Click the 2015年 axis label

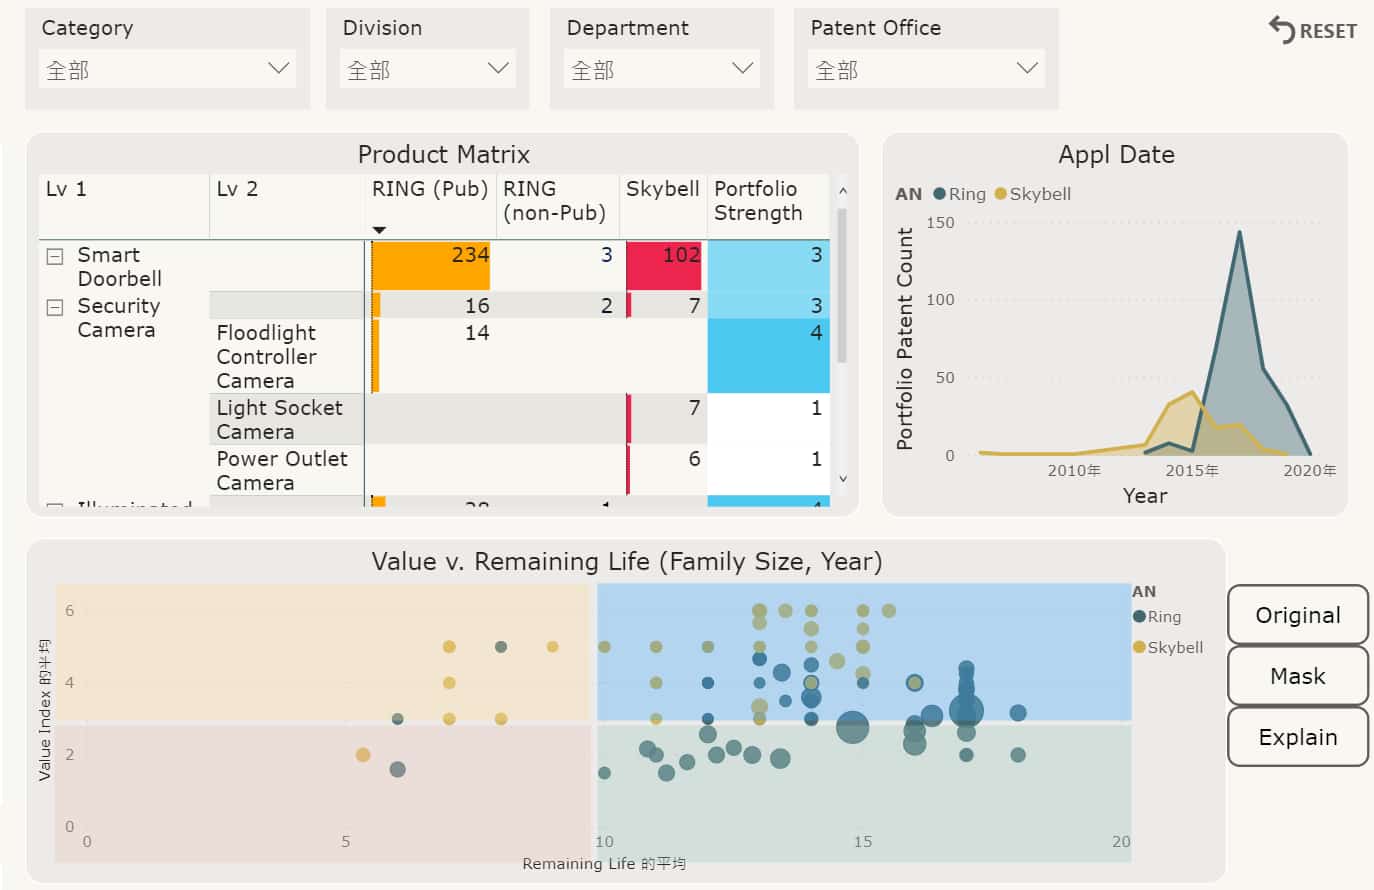click(x=1191, y=470)
